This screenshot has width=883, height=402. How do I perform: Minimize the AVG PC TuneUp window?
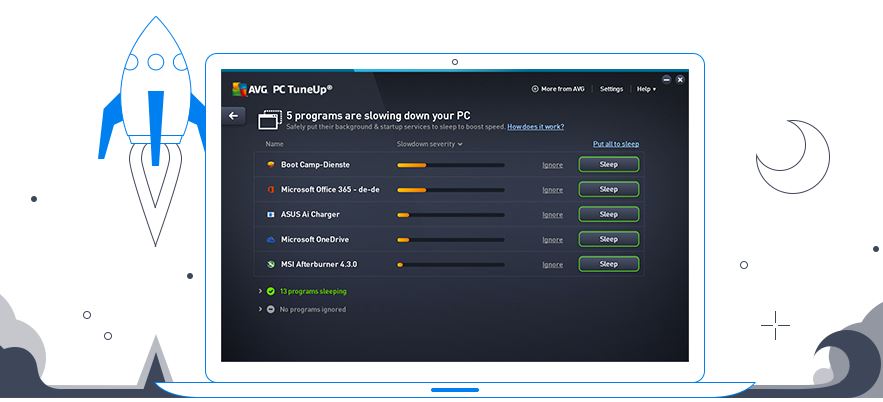667,79
